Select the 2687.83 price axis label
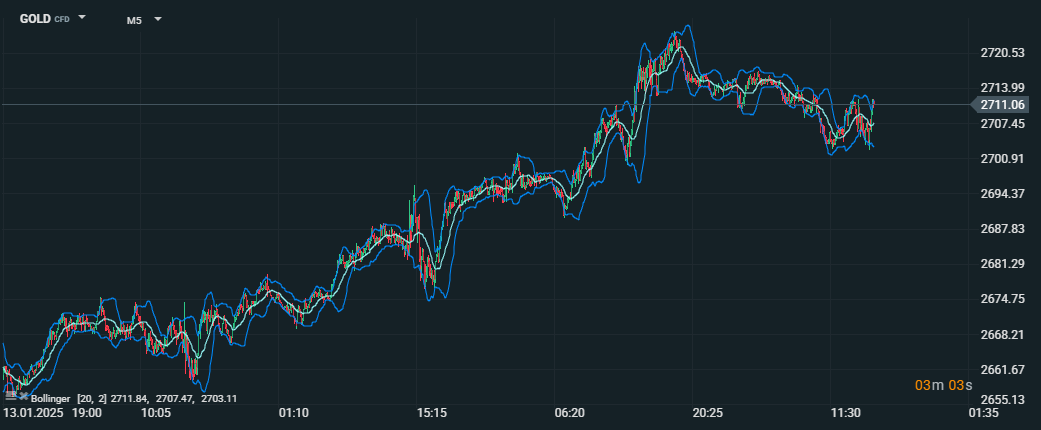 click(1003, 229)
